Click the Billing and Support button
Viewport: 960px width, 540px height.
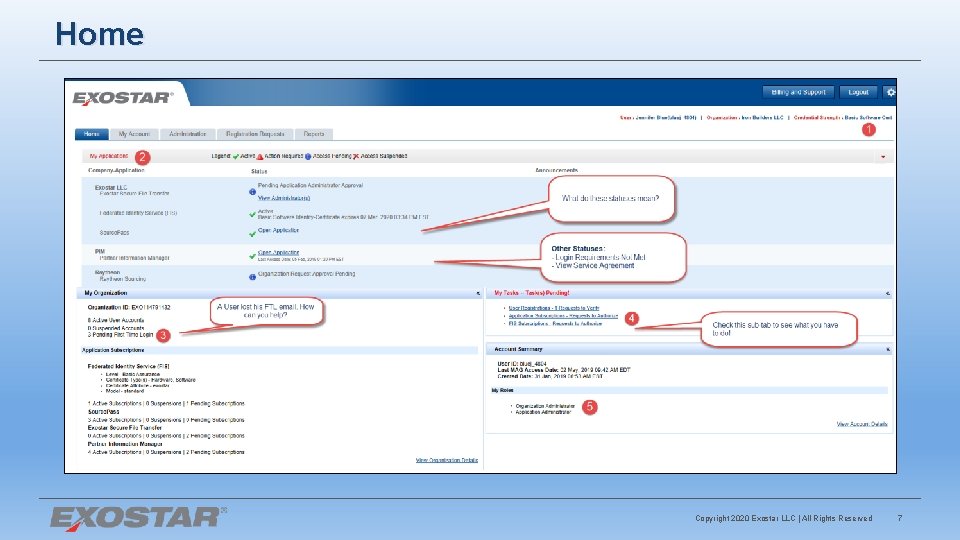click(x=798, y=92)
